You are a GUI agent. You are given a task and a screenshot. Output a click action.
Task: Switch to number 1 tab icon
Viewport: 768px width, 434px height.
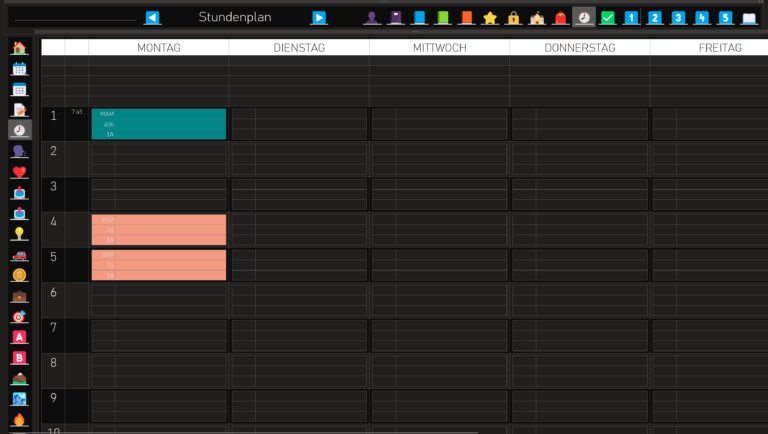tap(631, 18)
